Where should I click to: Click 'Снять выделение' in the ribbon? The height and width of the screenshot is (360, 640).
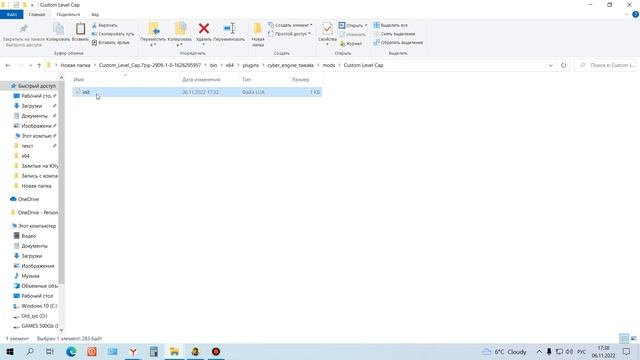click(394, 34)
